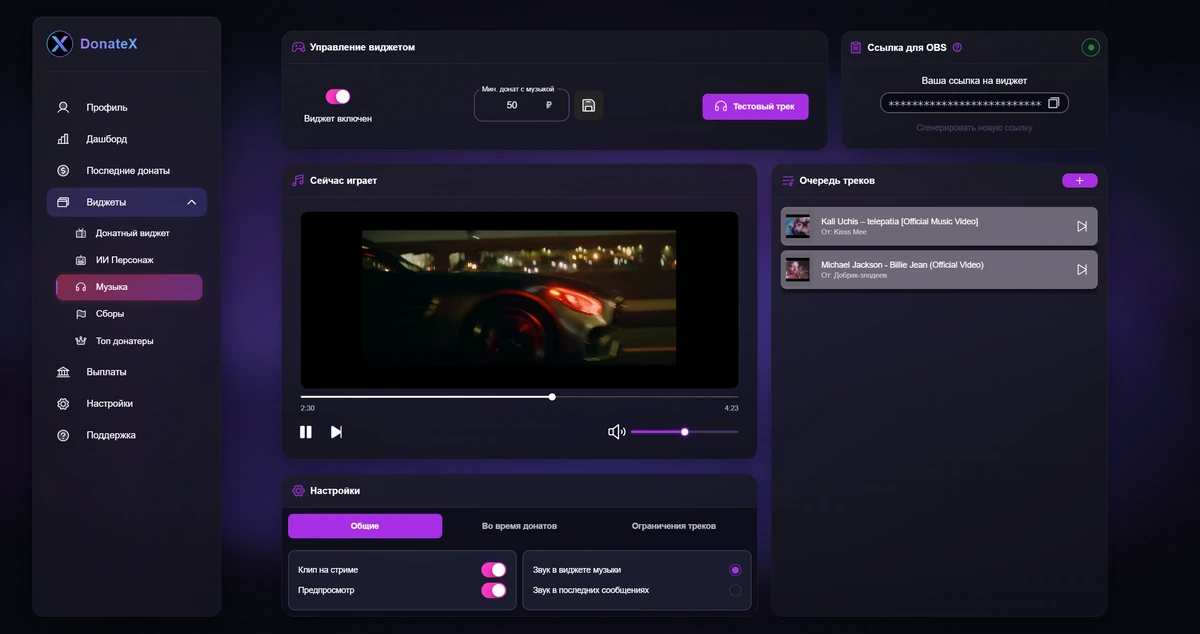Click the Billie Jean track thumbnail
This screenshot has width=1200, height=634.
[x=798, y=270]
